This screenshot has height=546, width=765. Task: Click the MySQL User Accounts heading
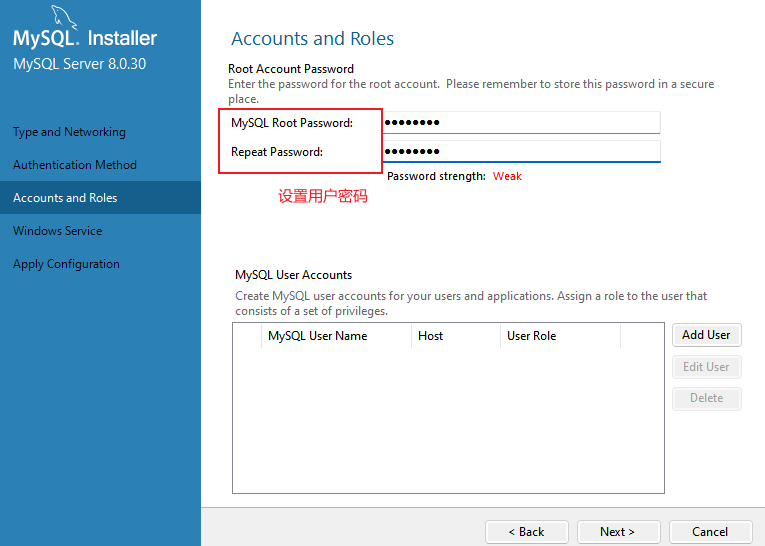coord(293,275)
